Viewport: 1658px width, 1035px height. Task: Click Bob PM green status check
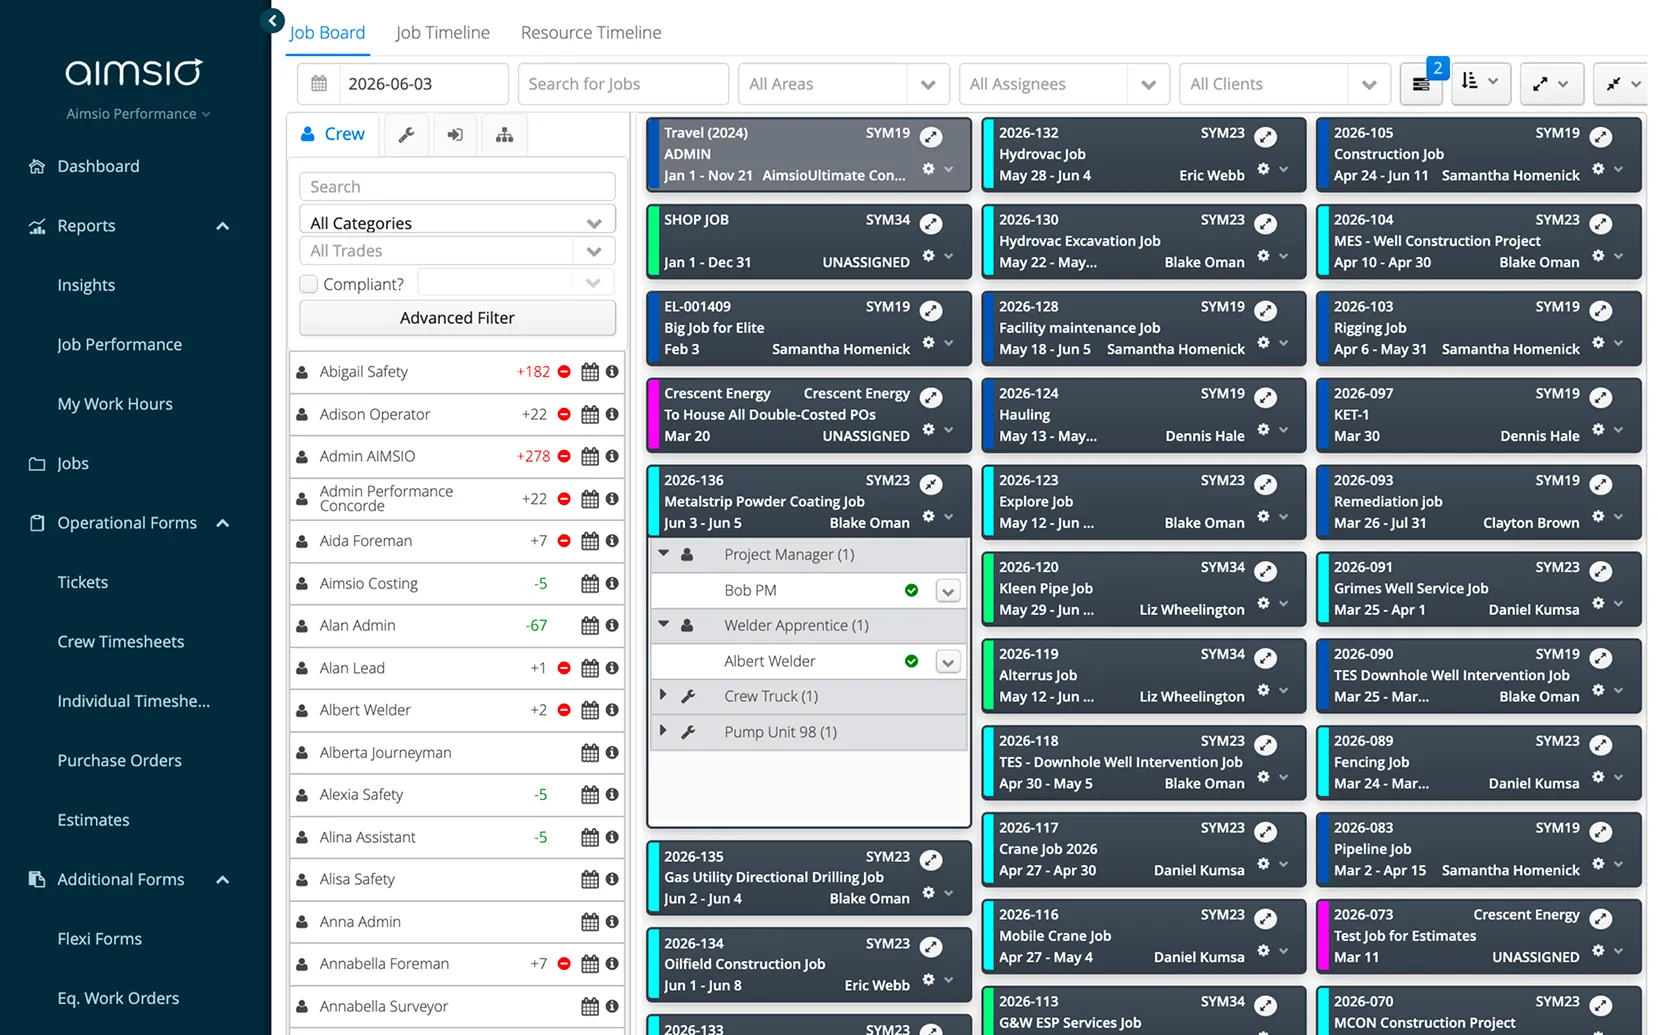coord(911,590)
